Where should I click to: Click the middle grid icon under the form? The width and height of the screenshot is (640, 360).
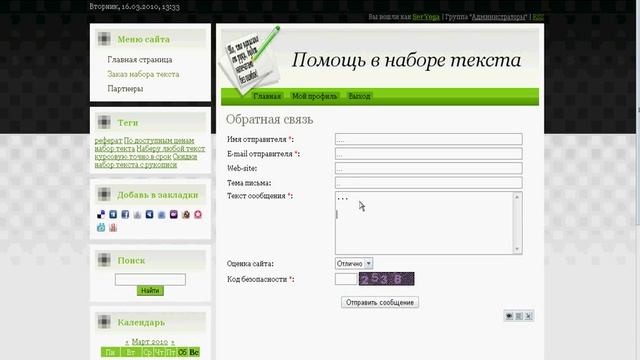519,316
